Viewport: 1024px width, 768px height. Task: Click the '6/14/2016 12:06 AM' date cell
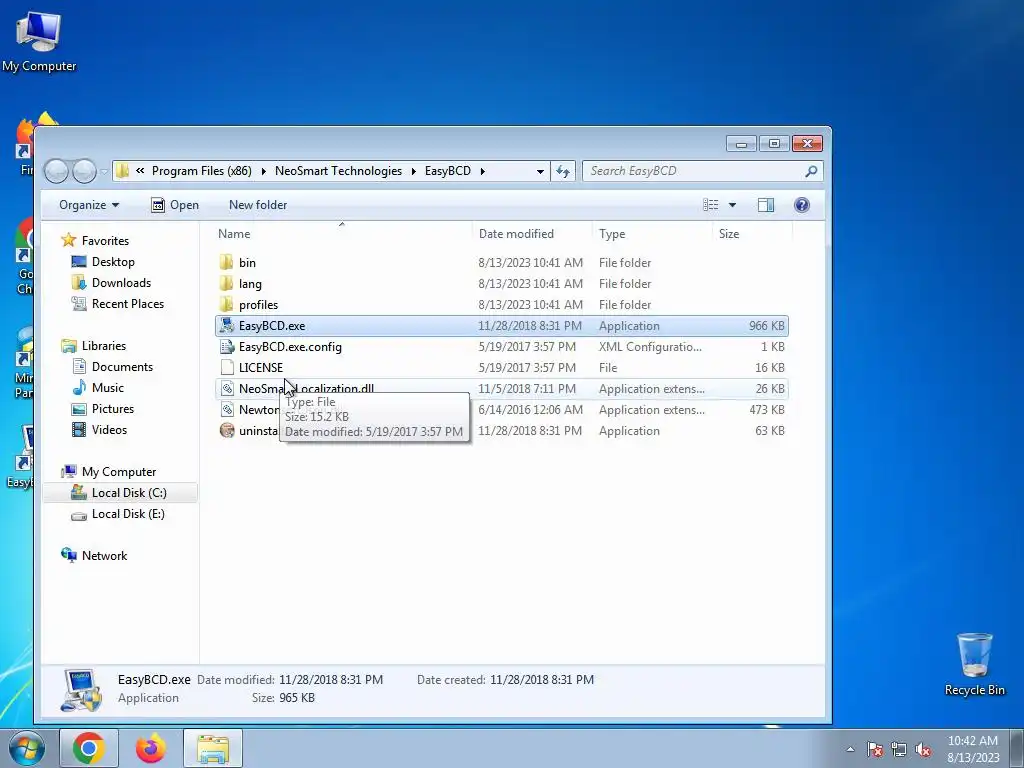pyautogui.click(x=530, y=409)
